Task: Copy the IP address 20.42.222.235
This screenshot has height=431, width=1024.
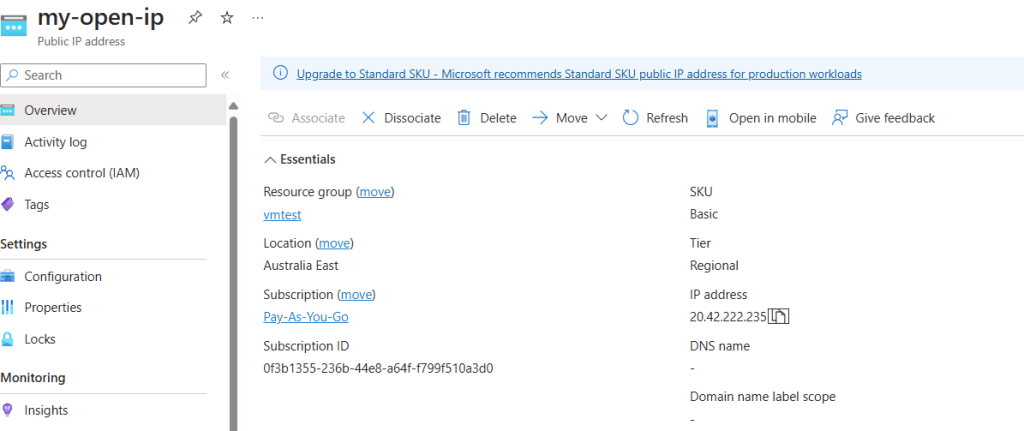Action: pyautogui.click(x=779, y=317)
